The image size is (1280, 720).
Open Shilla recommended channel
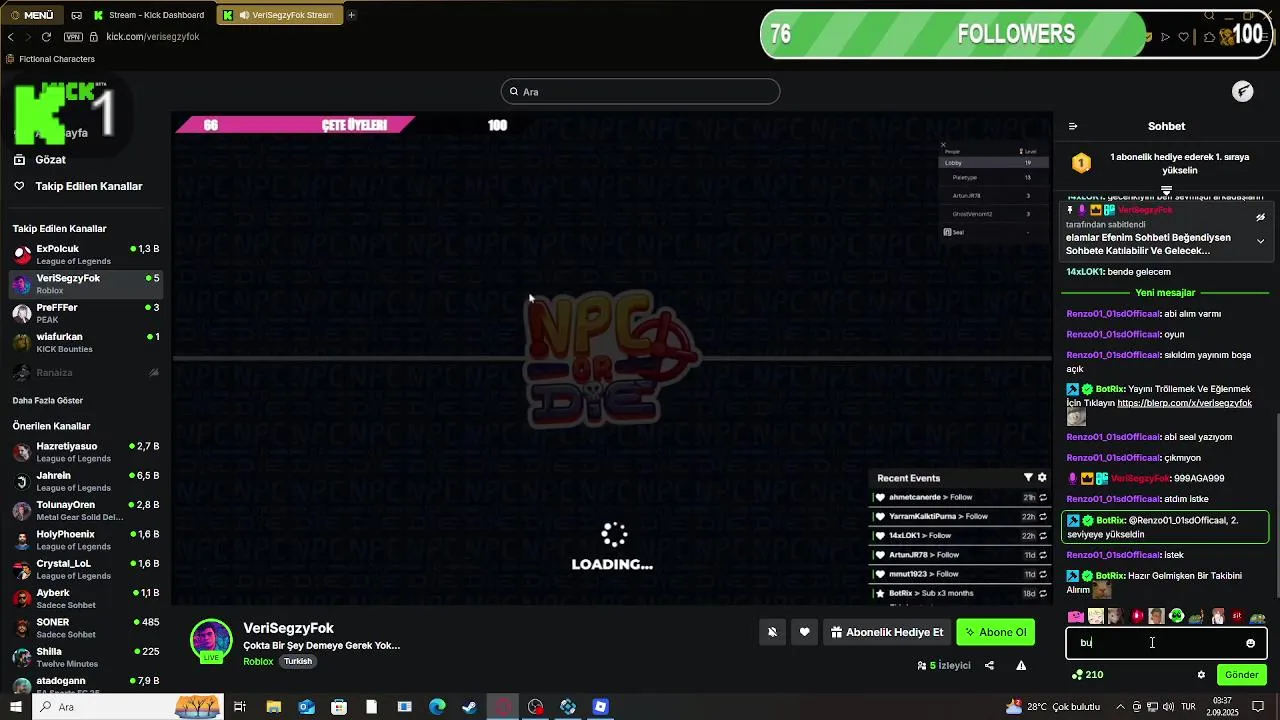coord(85,657)
